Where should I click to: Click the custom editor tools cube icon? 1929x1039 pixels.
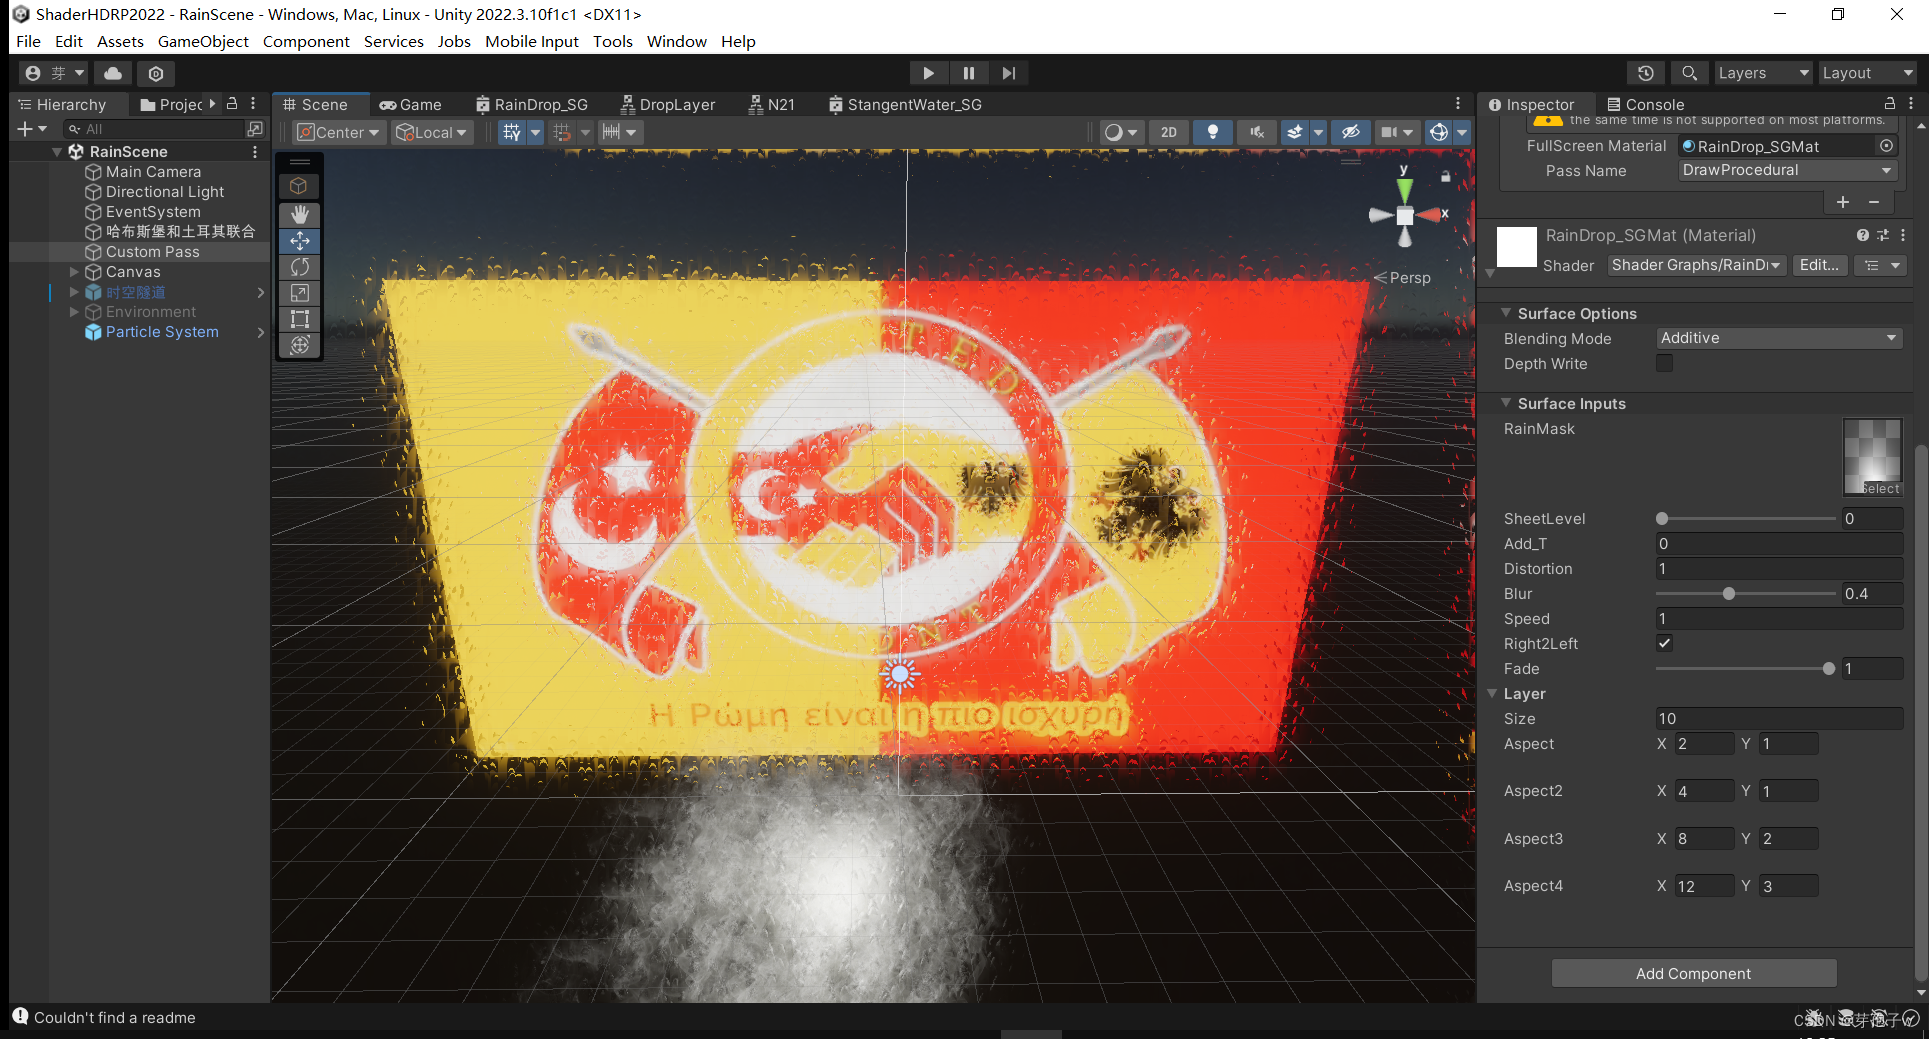pos(299,186)
